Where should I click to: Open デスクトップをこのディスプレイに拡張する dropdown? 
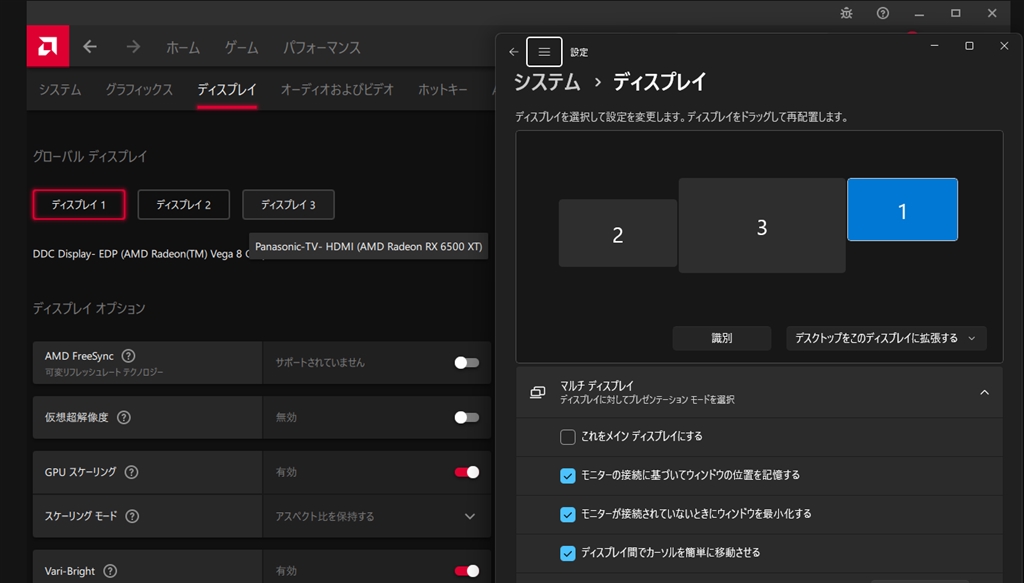coord(886,338)
